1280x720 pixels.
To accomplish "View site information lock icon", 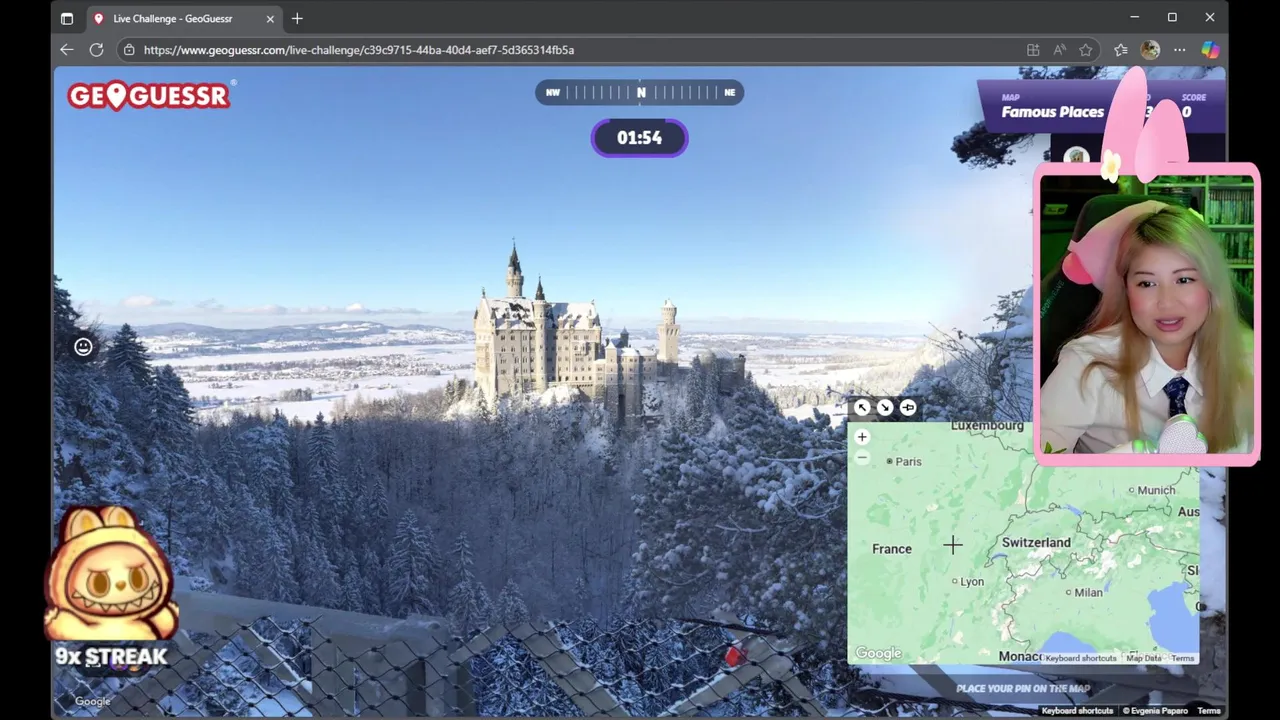I will [129, 49].
